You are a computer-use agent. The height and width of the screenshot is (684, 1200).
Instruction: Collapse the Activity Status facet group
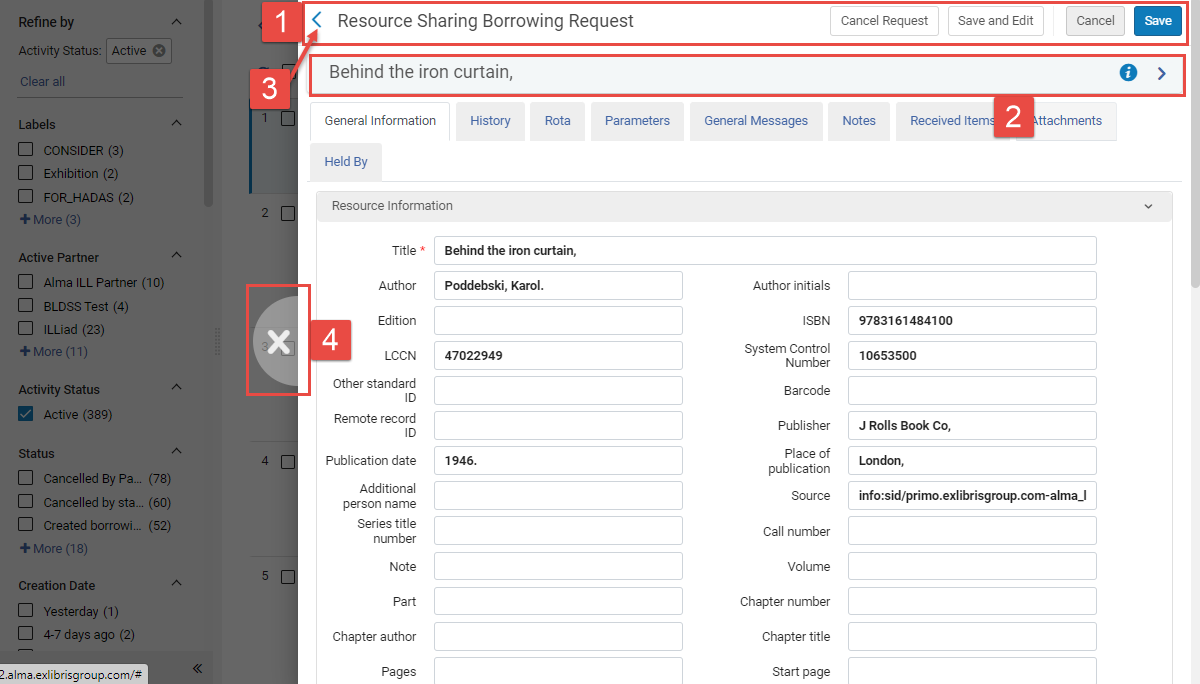click(176, 389)
